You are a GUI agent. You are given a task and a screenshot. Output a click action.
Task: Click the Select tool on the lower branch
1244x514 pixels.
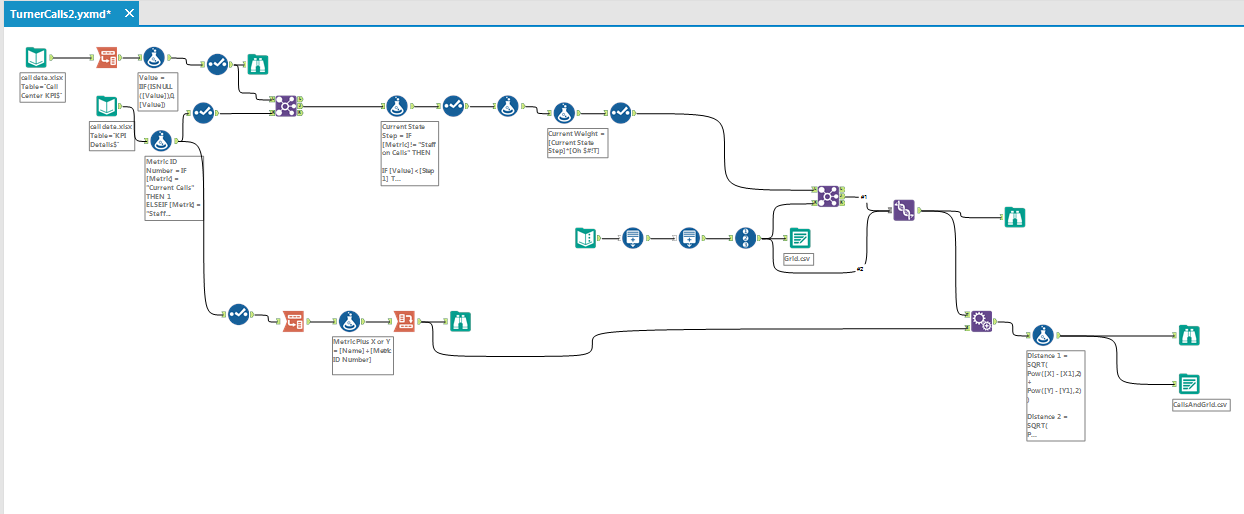click(x=238, y=314)
